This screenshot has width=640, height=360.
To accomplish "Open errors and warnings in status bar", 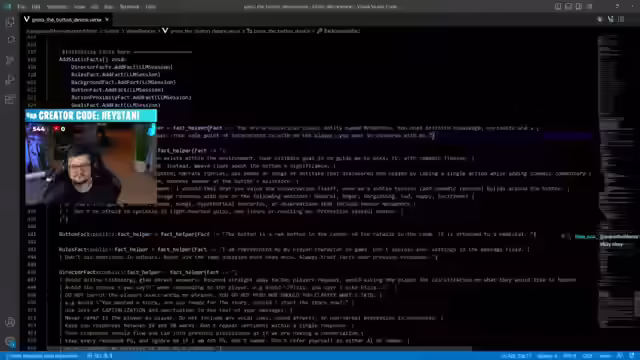I will pyautogui.click(x=100, y=356).
